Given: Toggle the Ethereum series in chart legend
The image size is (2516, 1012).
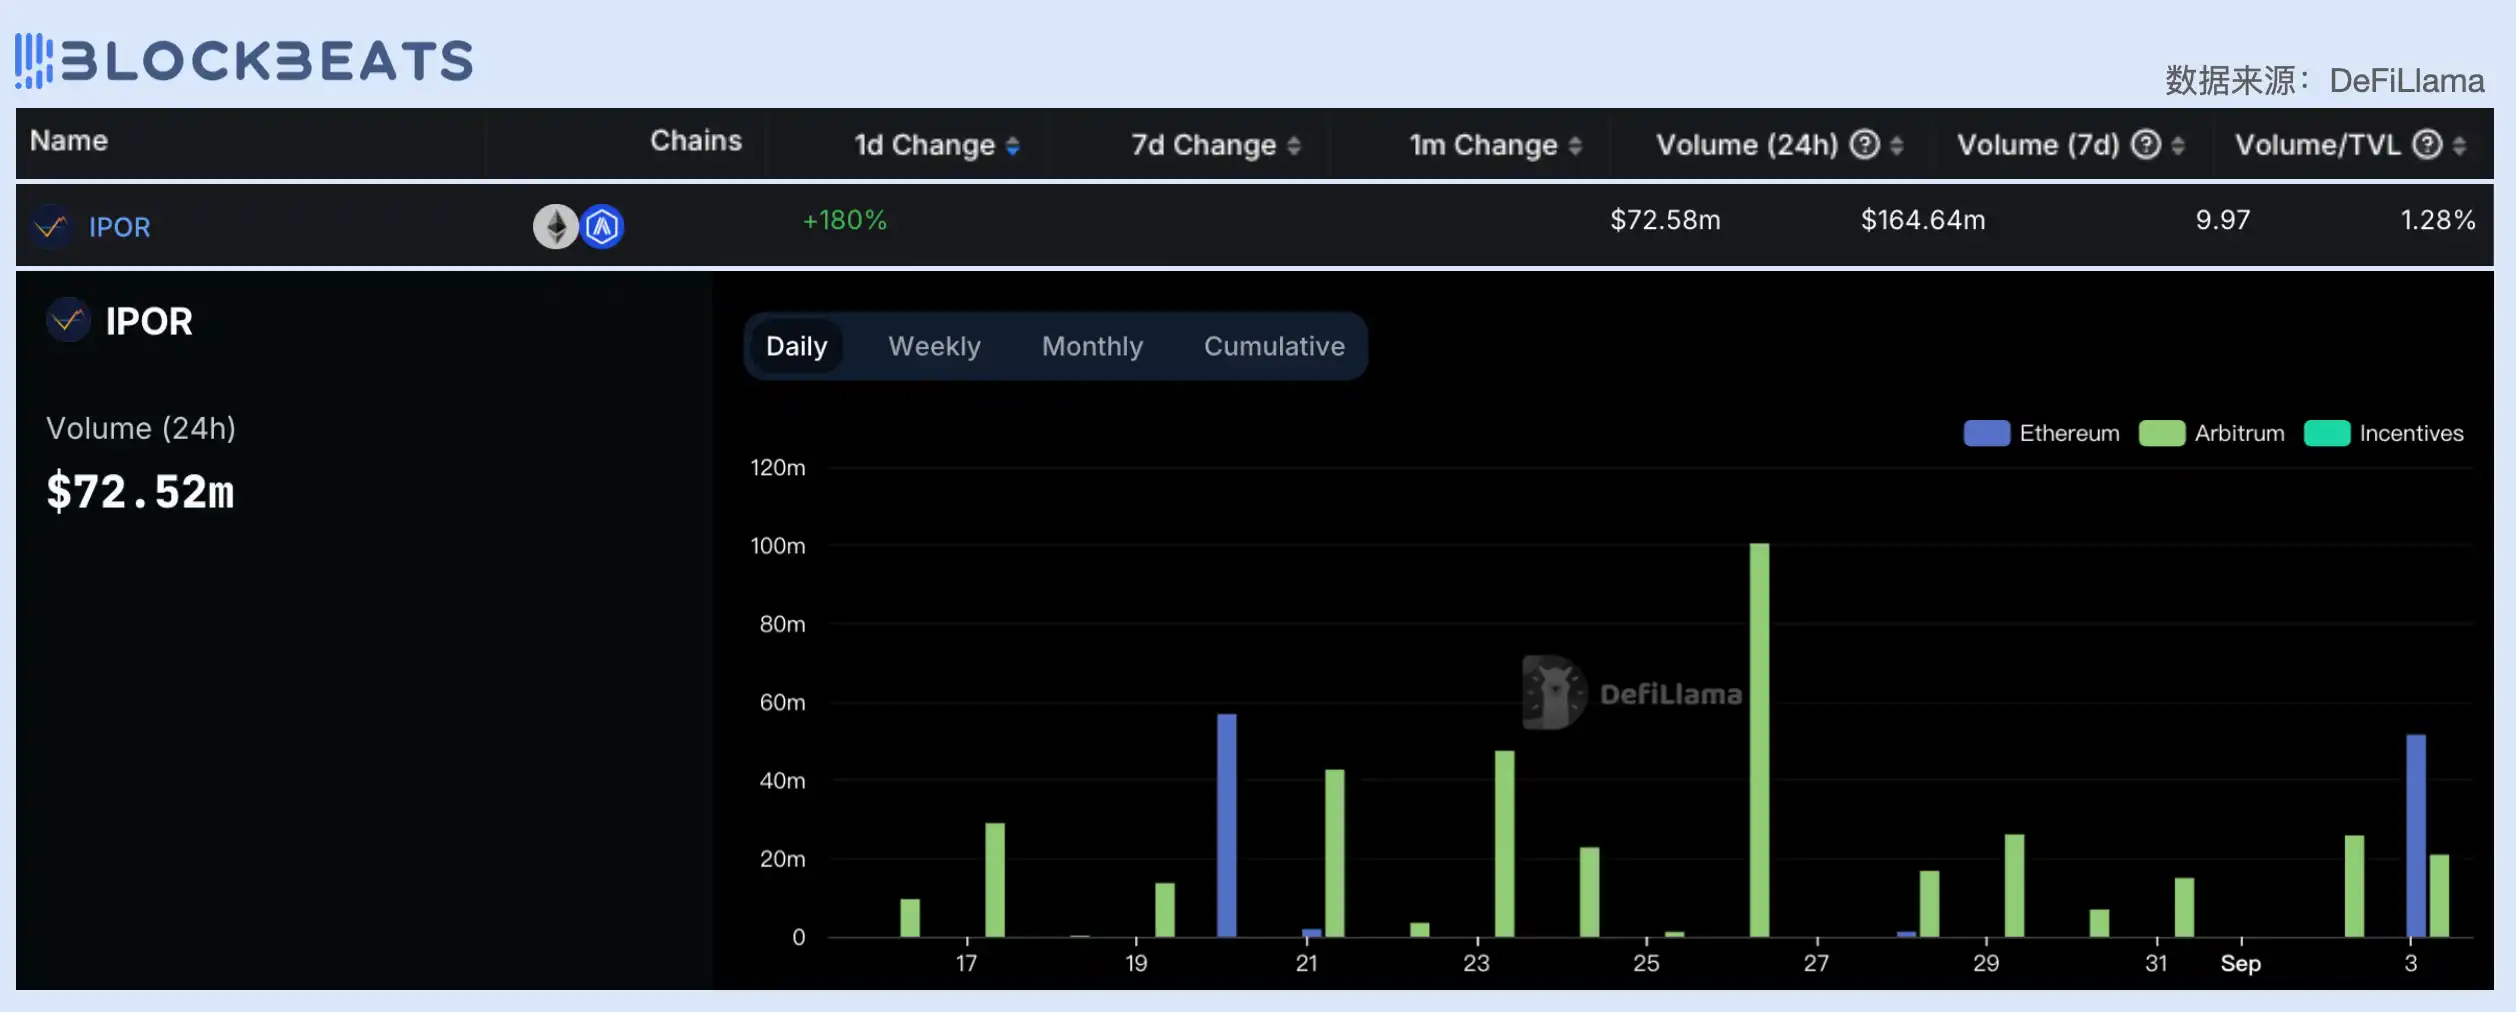Looking at the screenshot, I should 2041,433.
